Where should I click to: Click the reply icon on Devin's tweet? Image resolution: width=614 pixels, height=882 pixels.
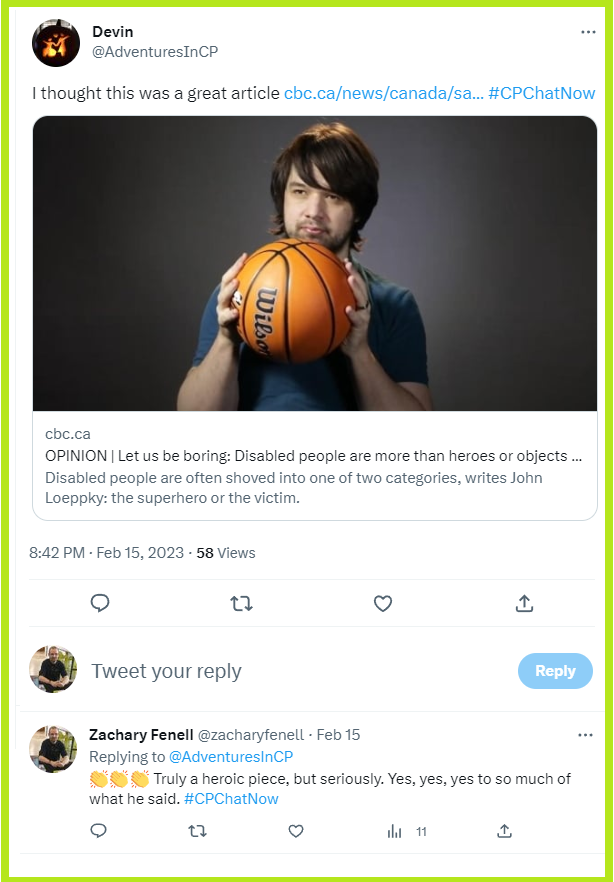100,604
